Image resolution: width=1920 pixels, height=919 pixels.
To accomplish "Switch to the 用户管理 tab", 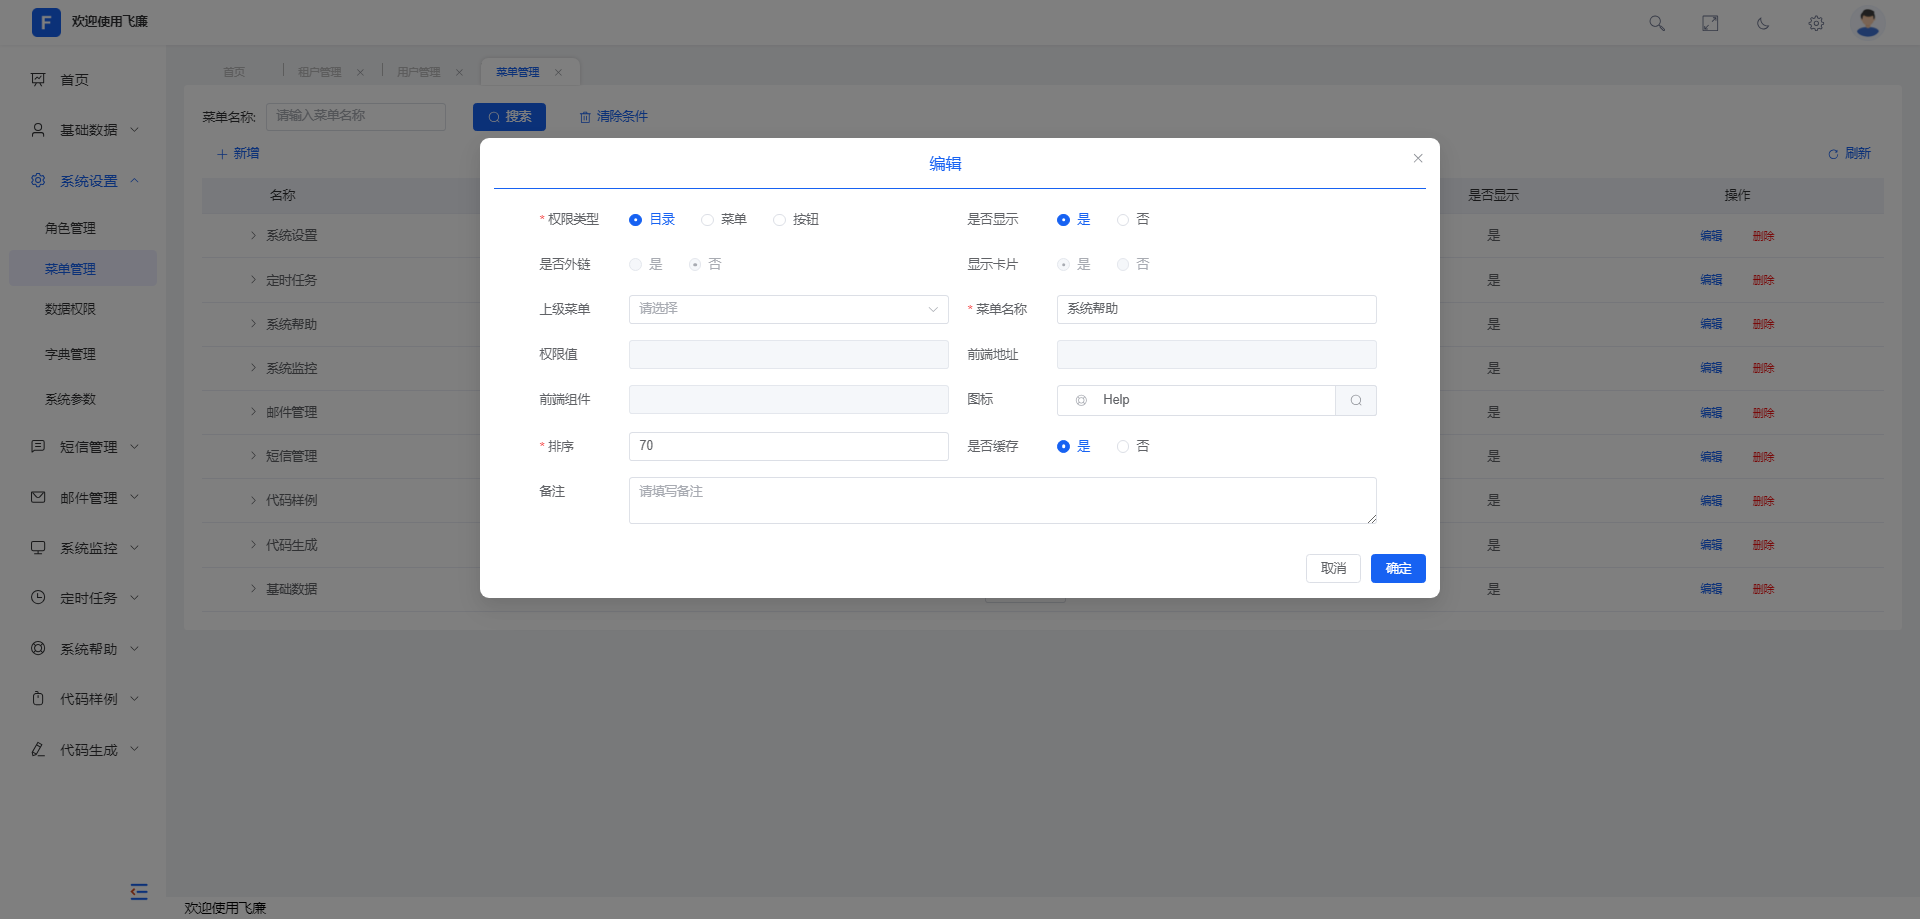I will point(418,72).
